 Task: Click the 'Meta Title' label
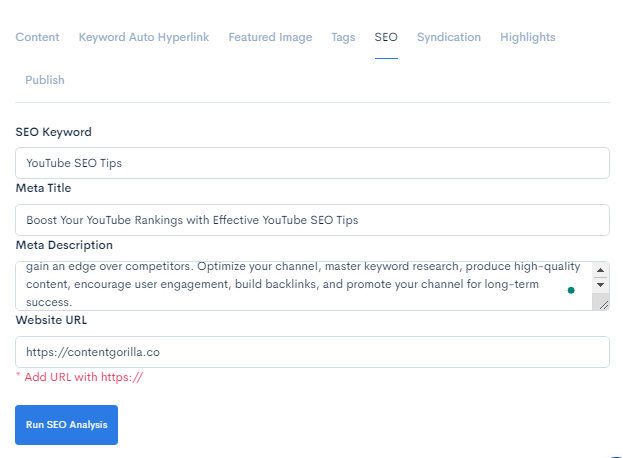[43, 188]
